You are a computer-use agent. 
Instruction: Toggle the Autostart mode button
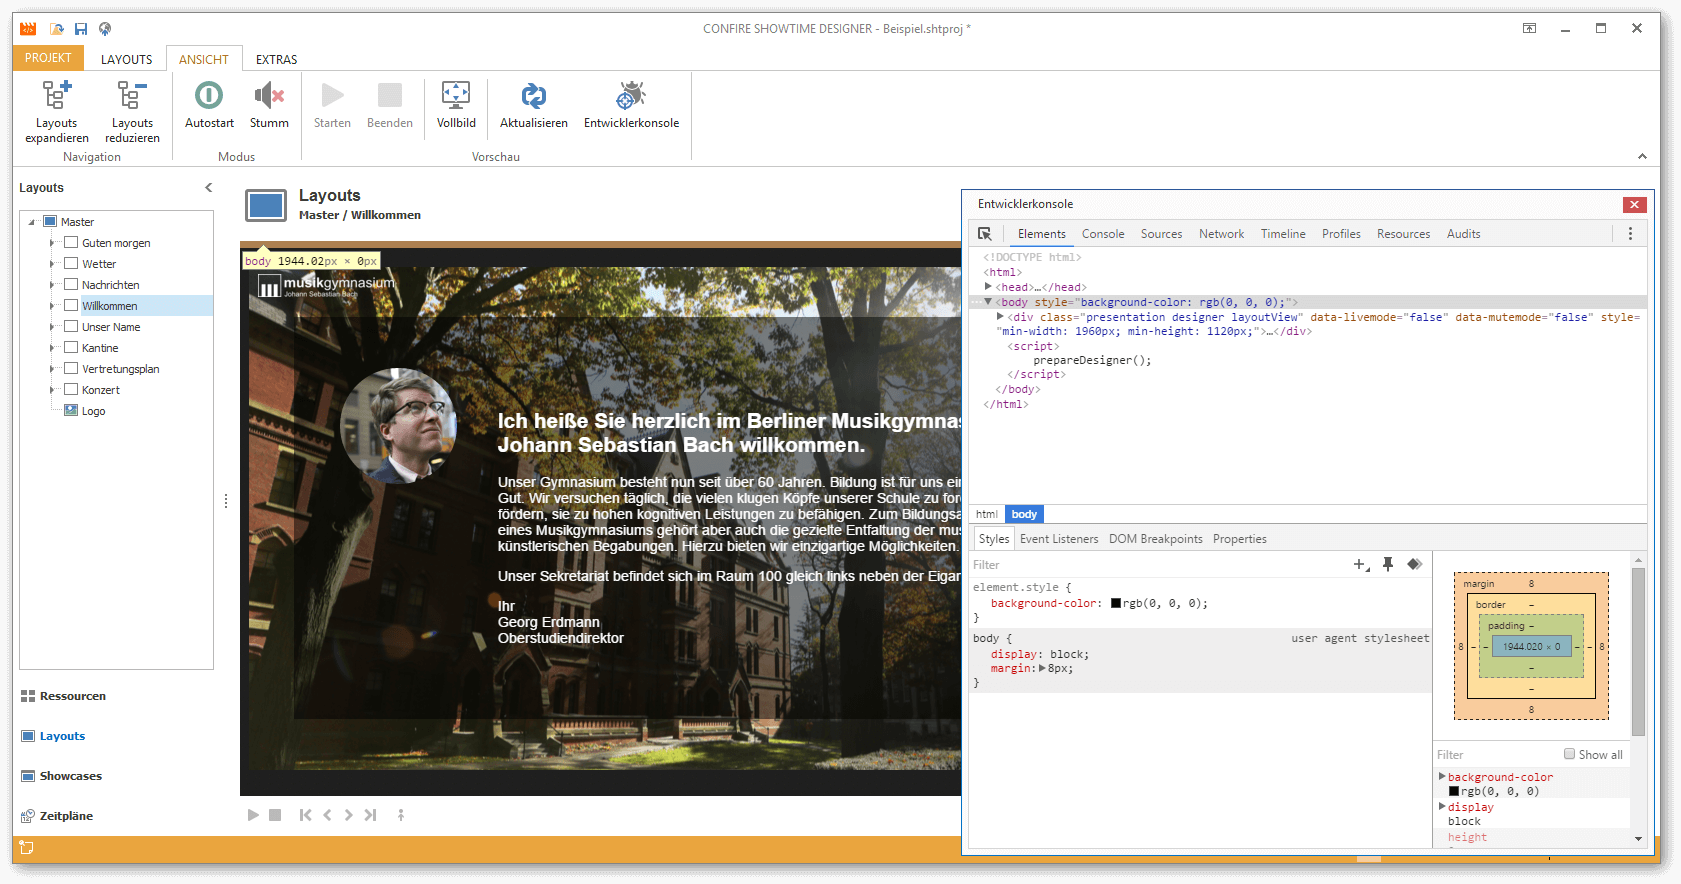click(209, 96)
